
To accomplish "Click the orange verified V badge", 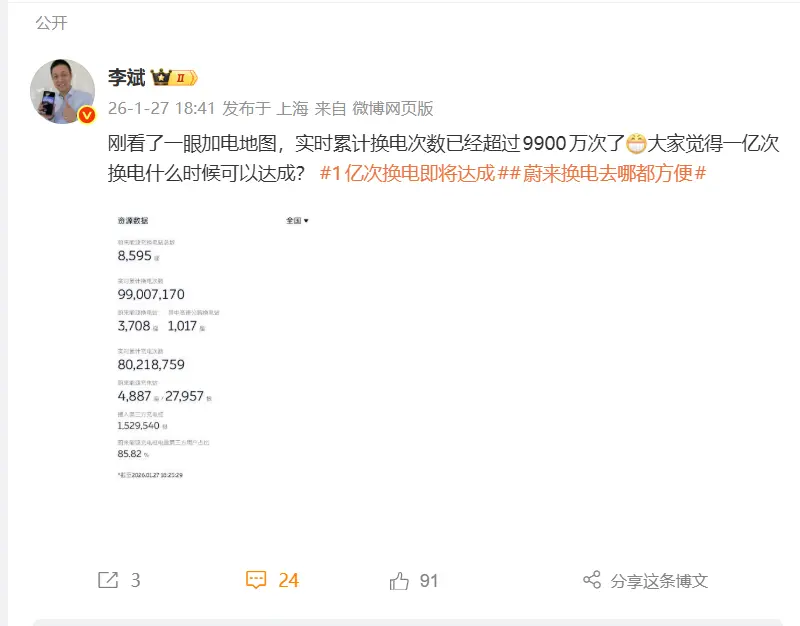I will click(x=87, y=115).
